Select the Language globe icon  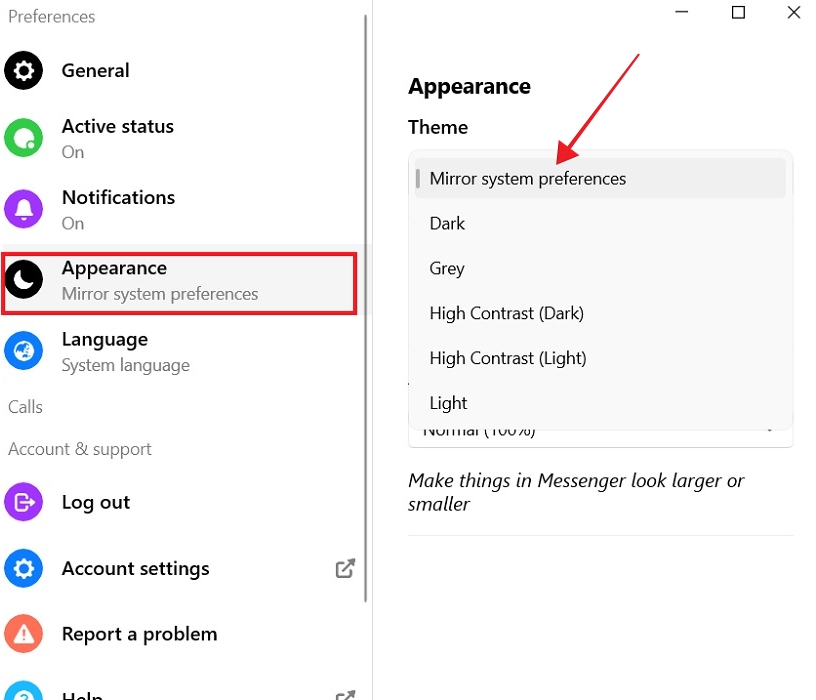[x=24, y=351]
